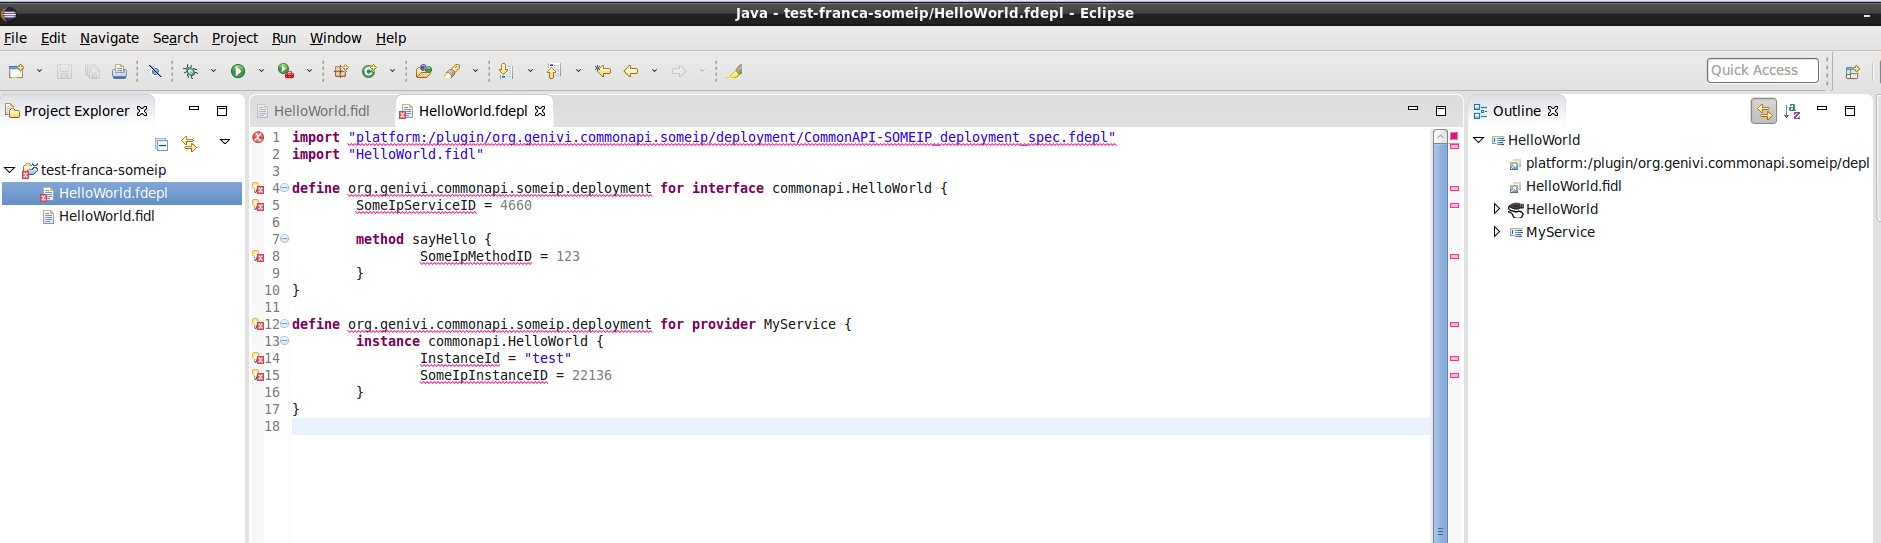This screenshot has height=543, width=1881.
Task: Collapse the test-franca-someip project node
Action: click(10, 170)
